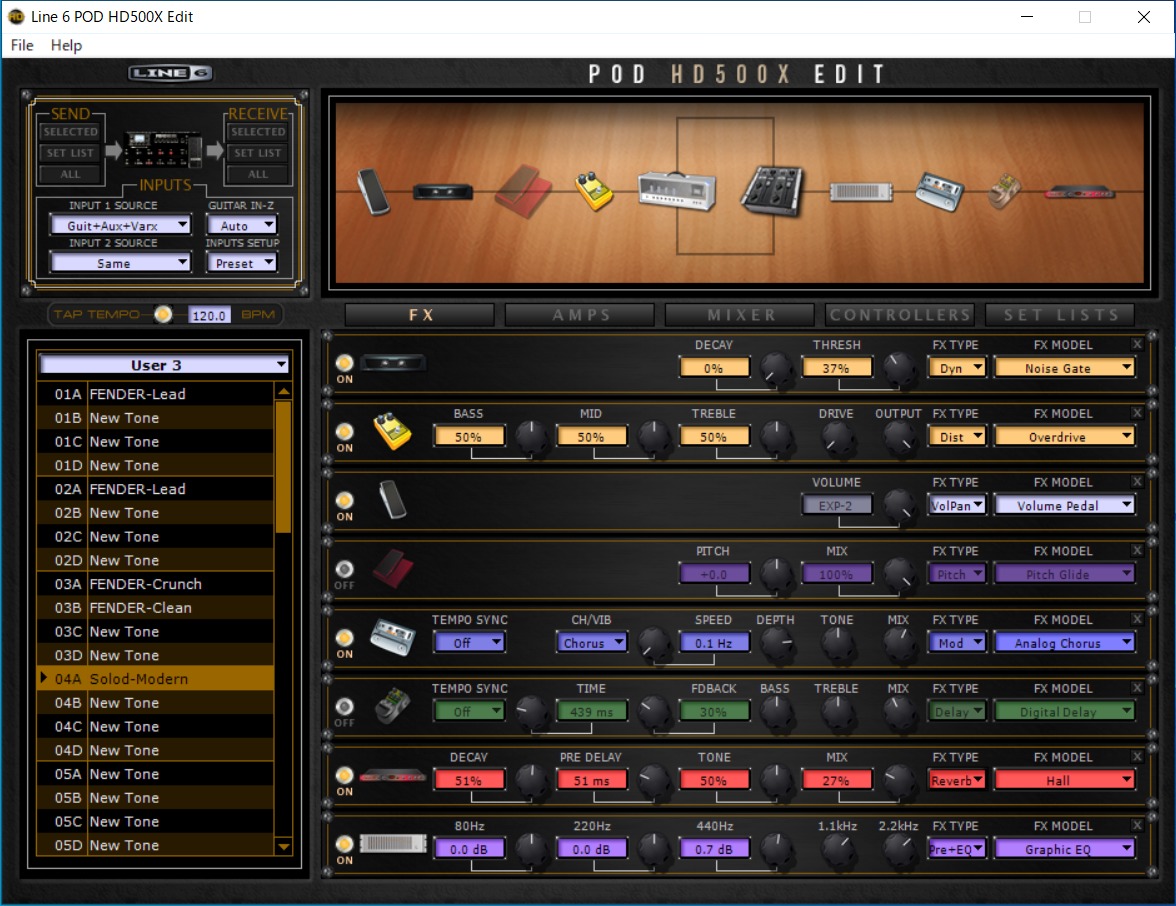Select the wah pedal in signal chain
Screen dimensions: 1176x906
point(373,192)
